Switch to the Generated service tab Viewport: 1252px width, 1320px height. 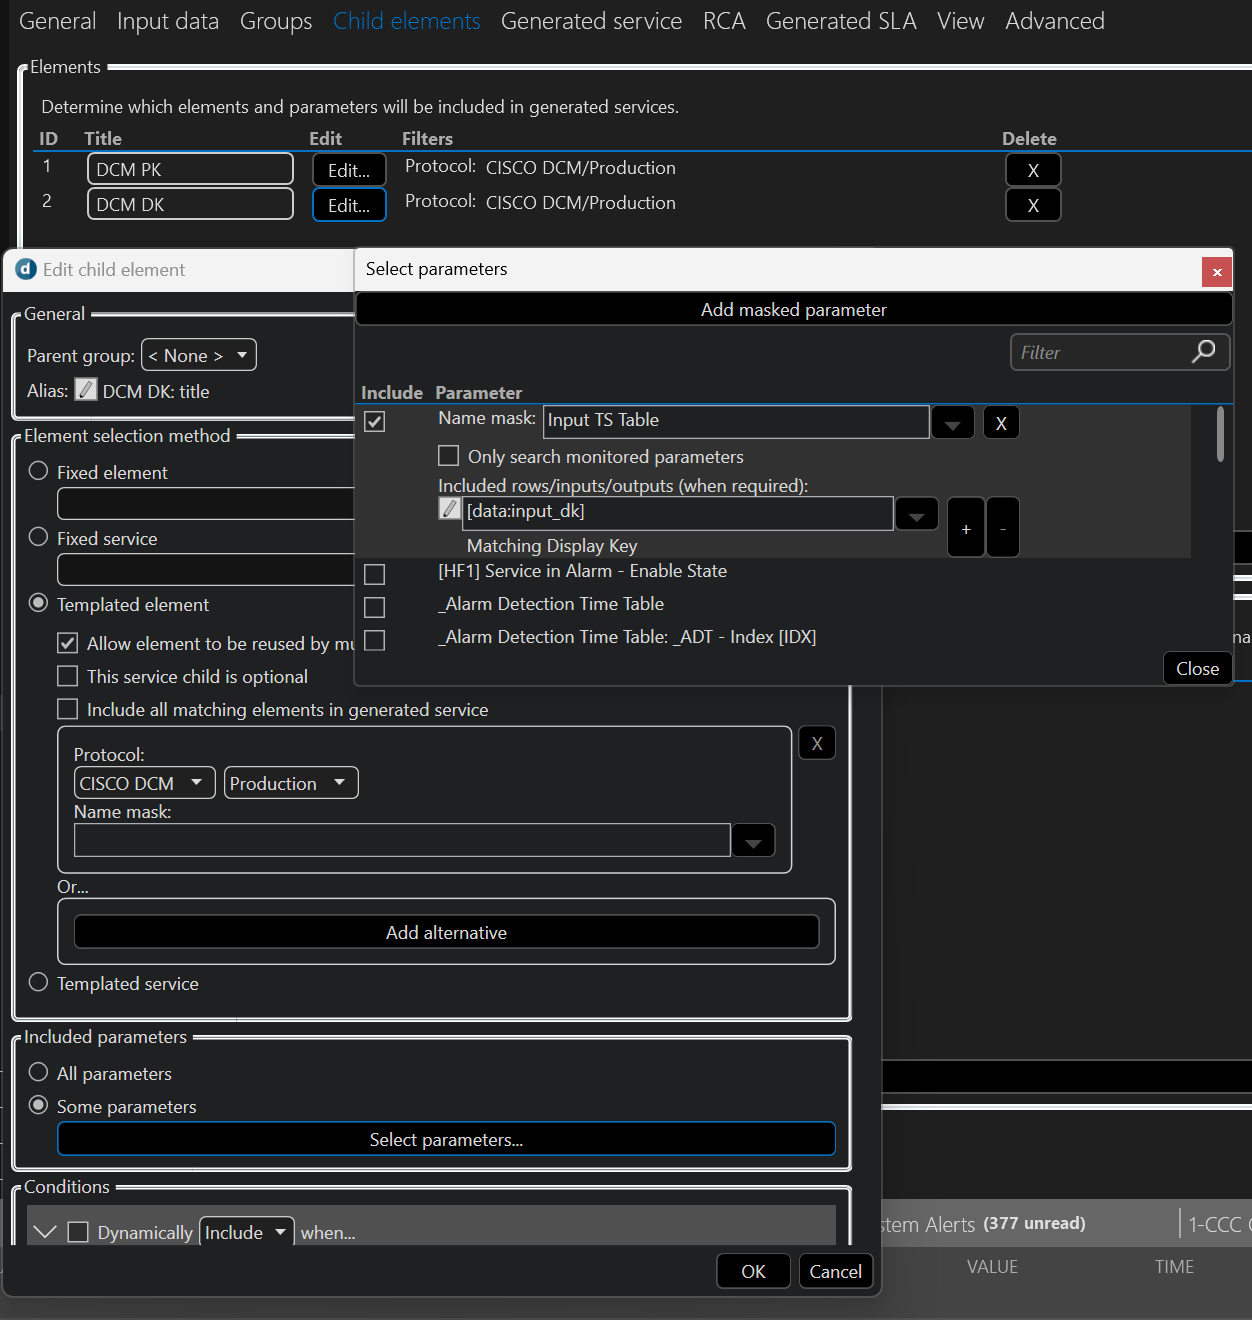click(591, 21)
